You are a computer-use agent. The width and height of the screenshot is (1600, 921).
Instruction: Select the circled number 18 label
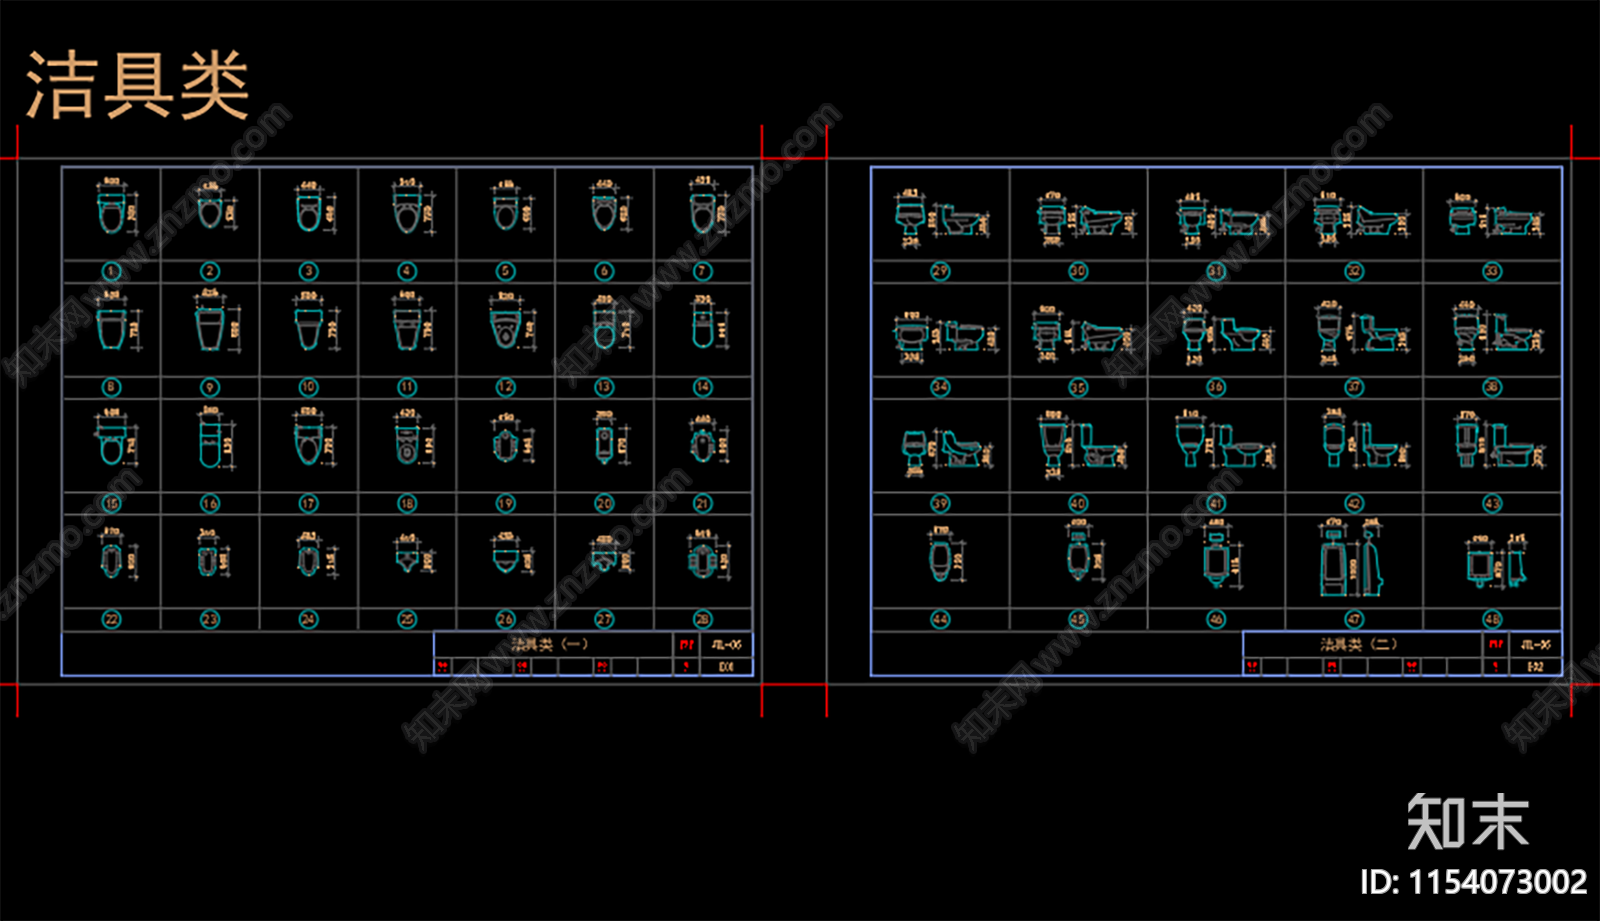407,503
